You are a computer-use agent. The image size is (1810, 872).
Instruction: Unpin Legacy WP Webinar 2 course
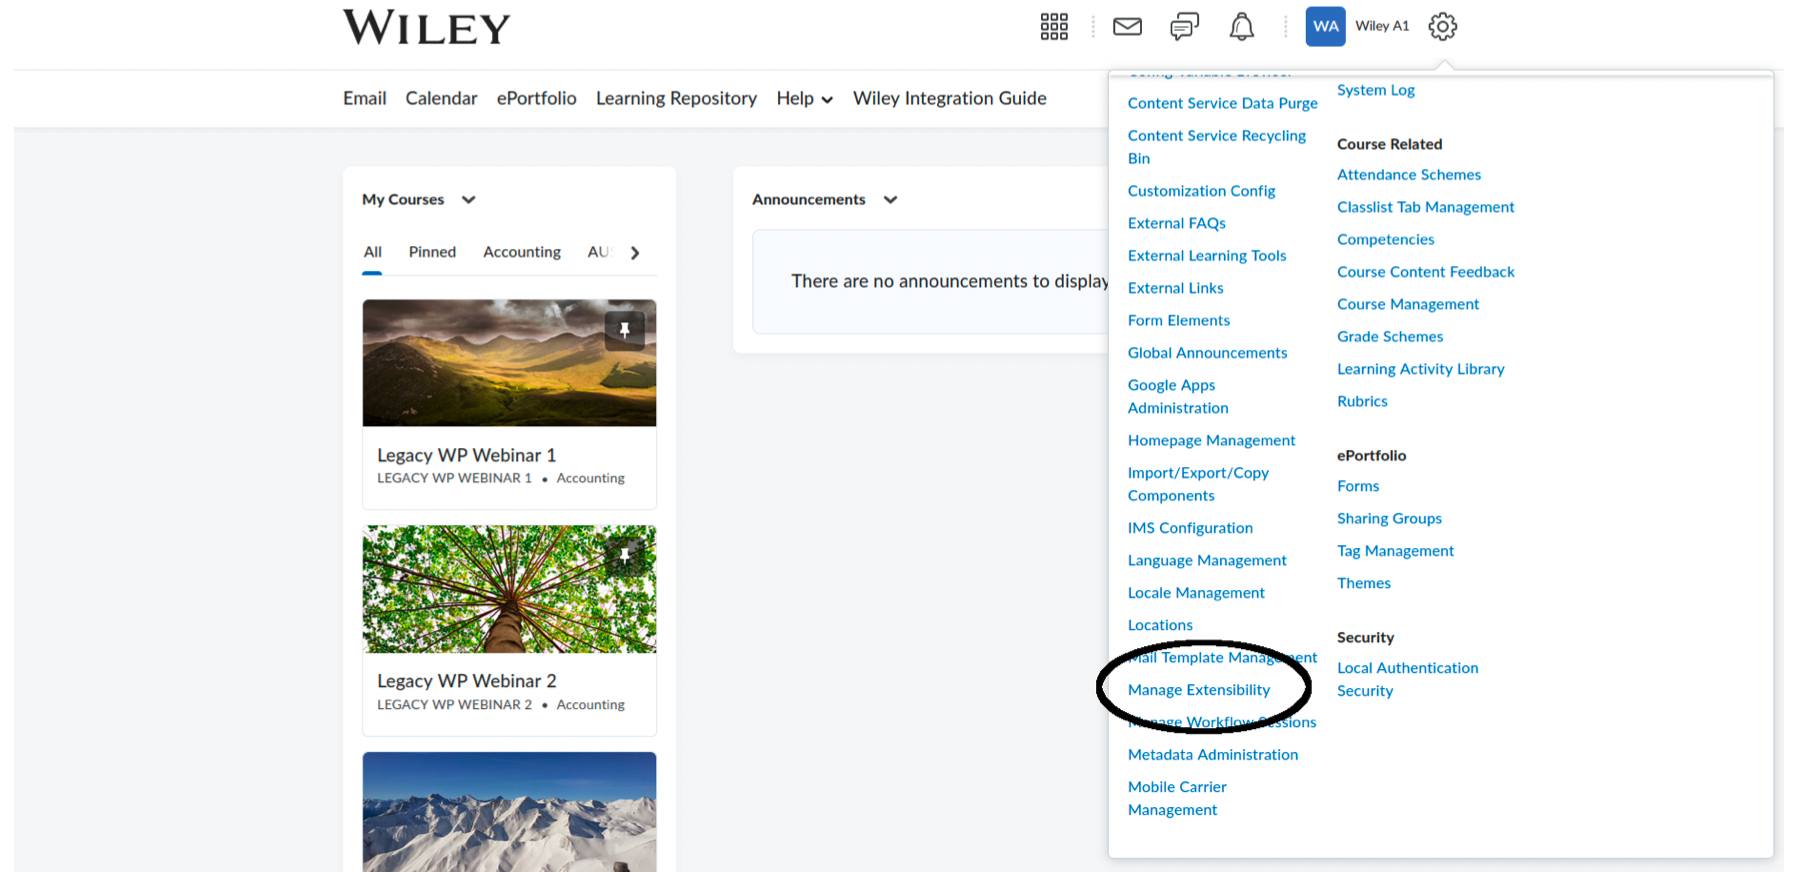(624, 555)
